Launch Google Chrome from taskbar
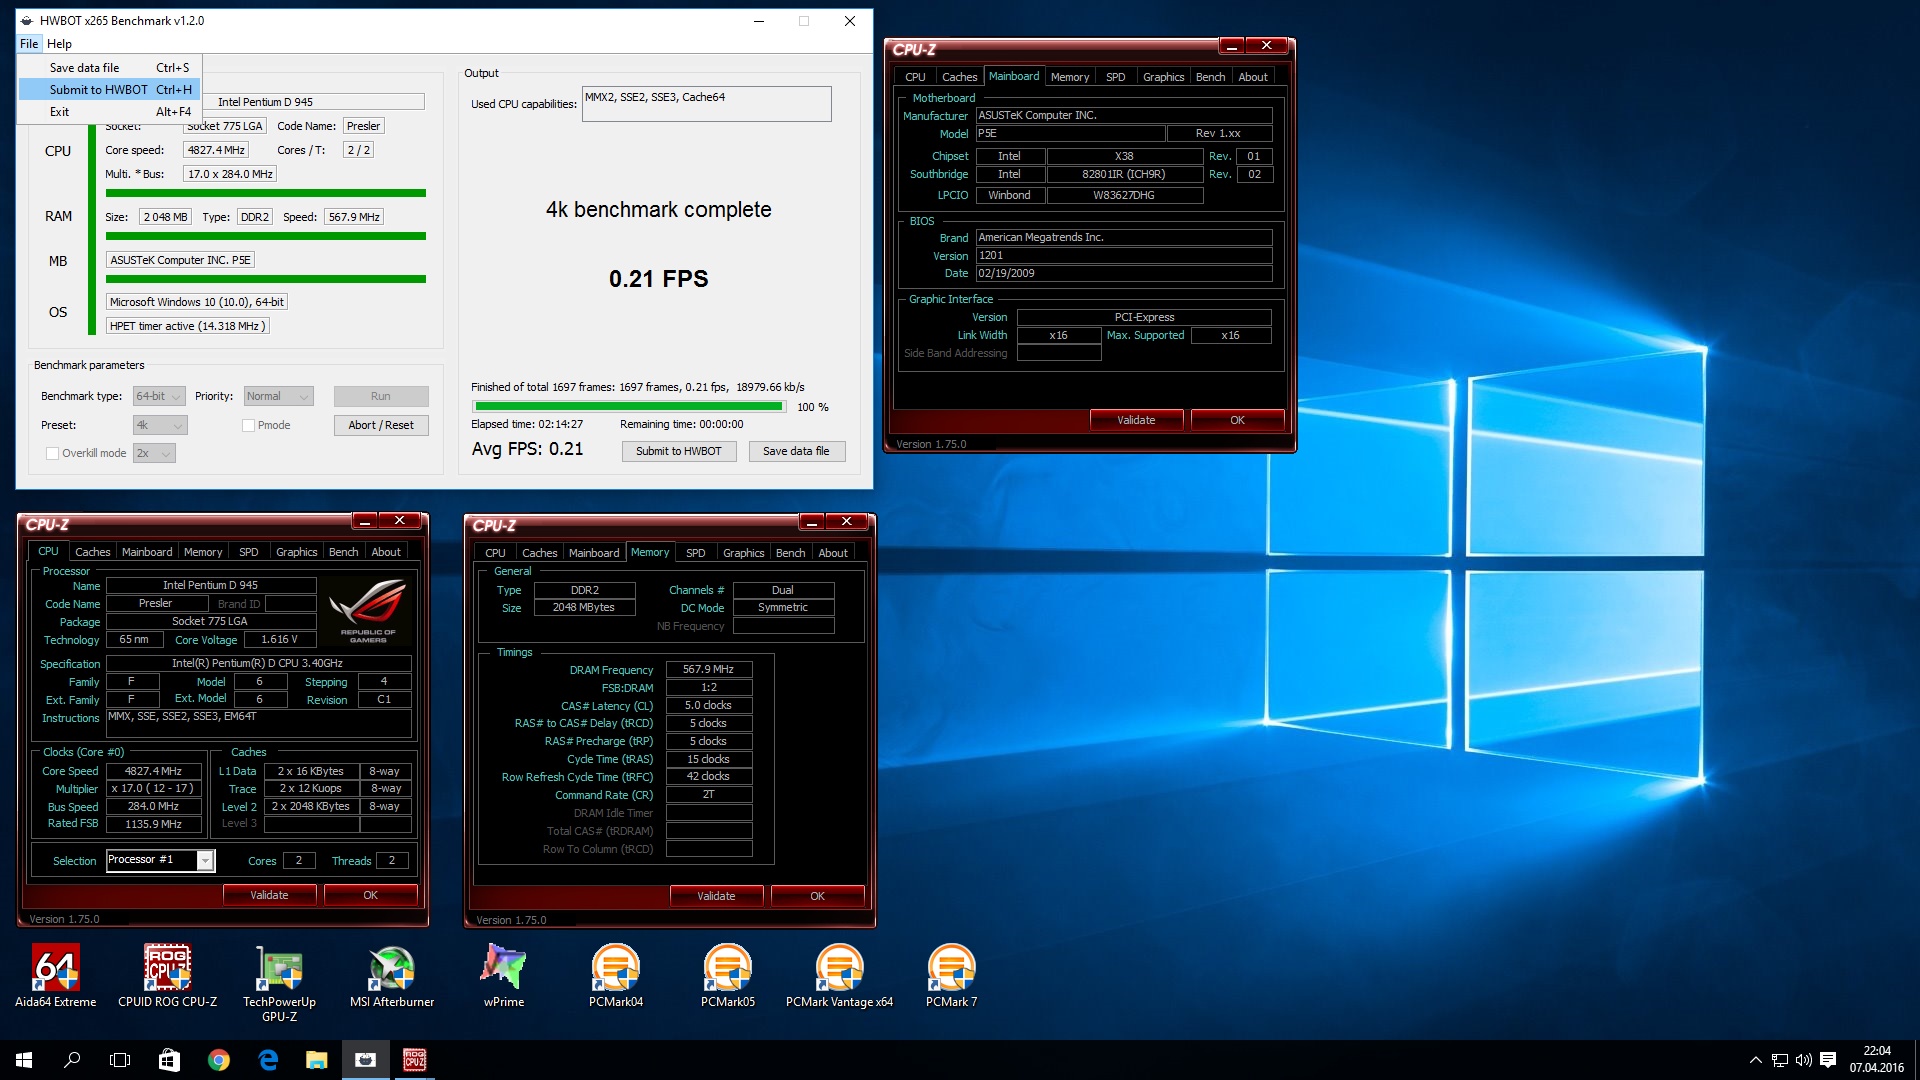The image size is (1920, 1080). (x=218, y=1060)
